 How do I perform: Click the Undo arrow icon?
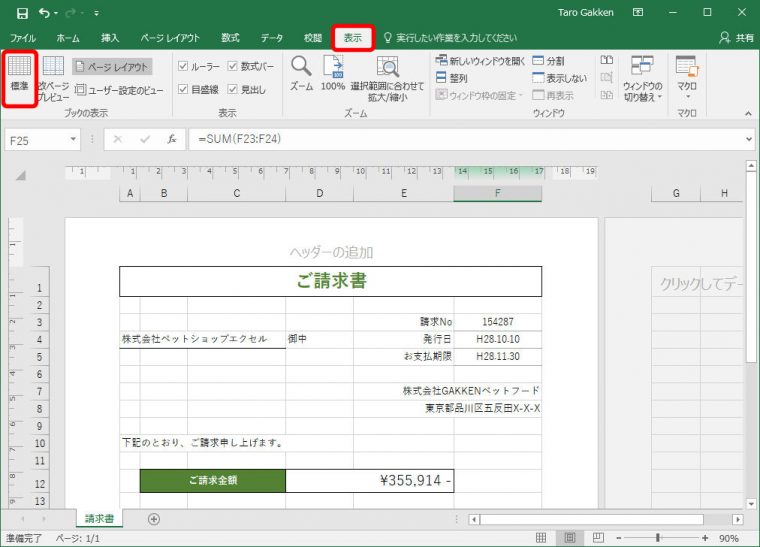click(x=44, y=13)
